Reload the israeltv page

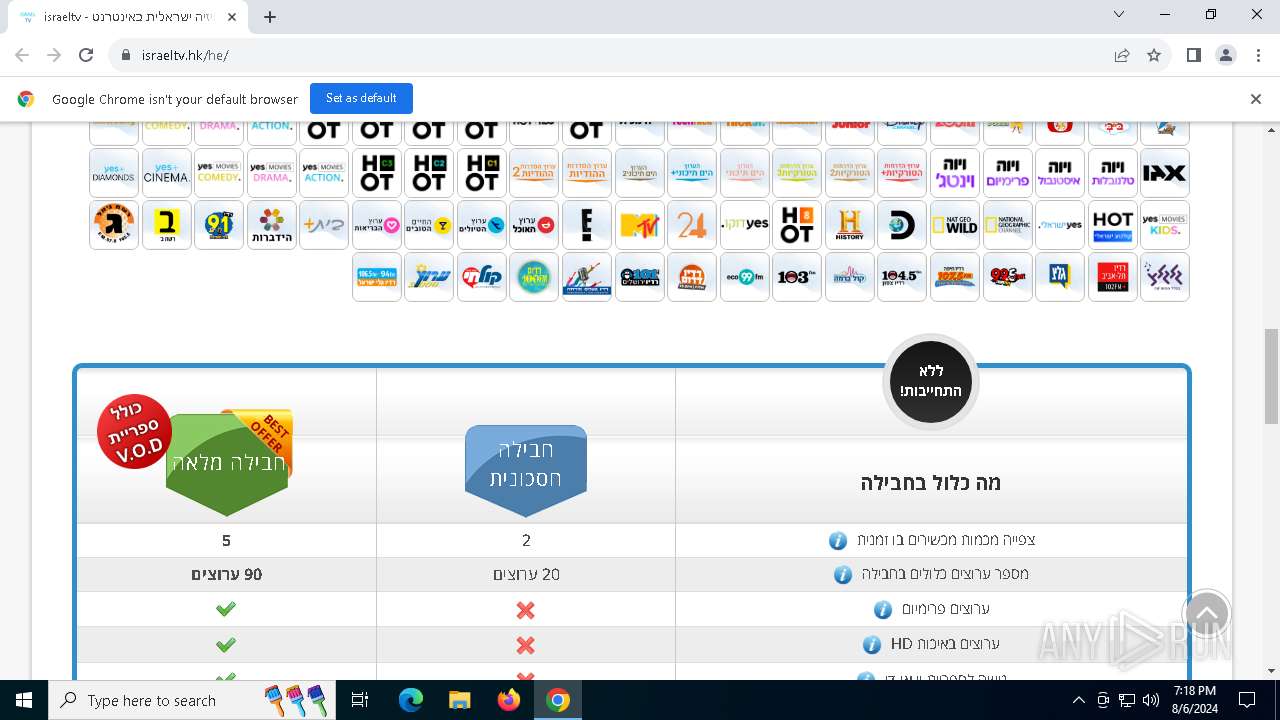tap(86, 55)
